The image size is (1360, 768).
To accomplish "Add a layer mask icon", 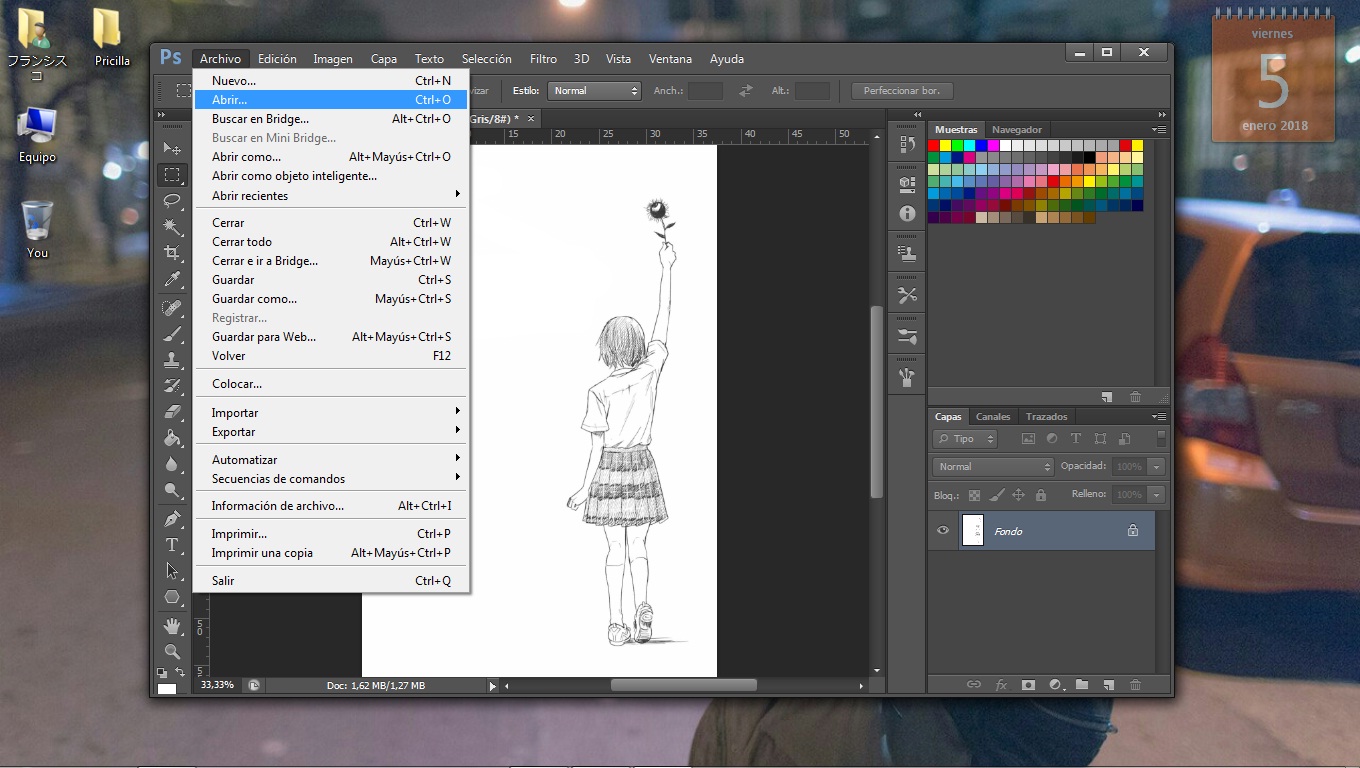I will click(1027, 685).
